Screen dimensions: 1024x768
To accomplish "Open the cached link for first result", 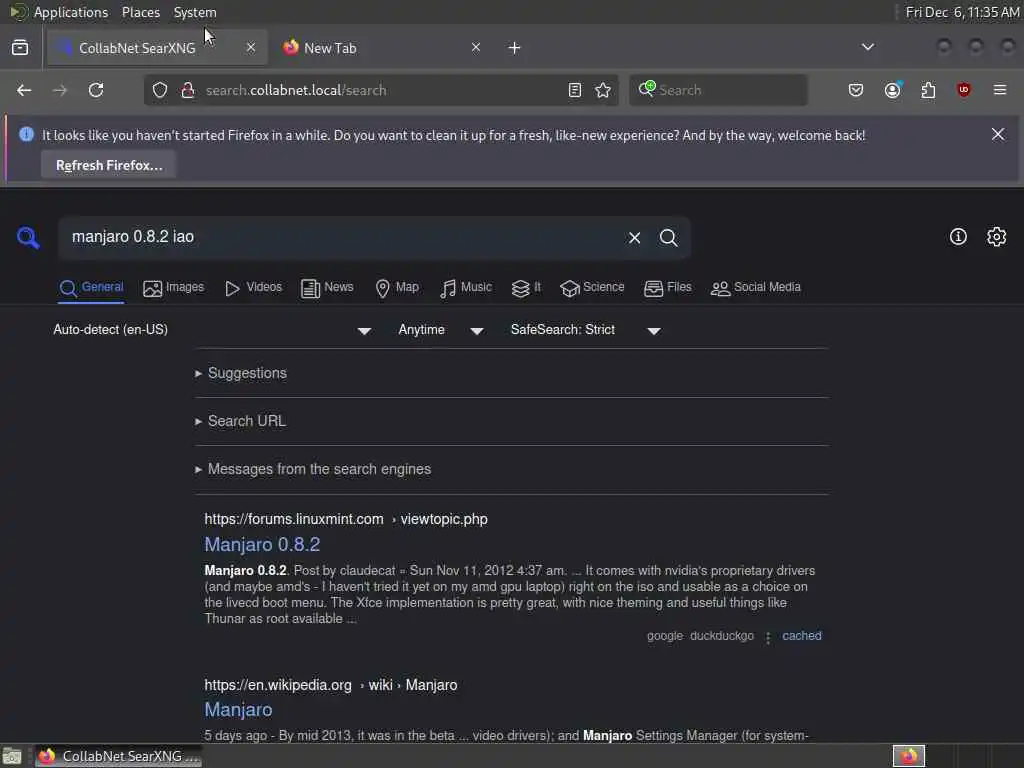I will tap(801, 635).
